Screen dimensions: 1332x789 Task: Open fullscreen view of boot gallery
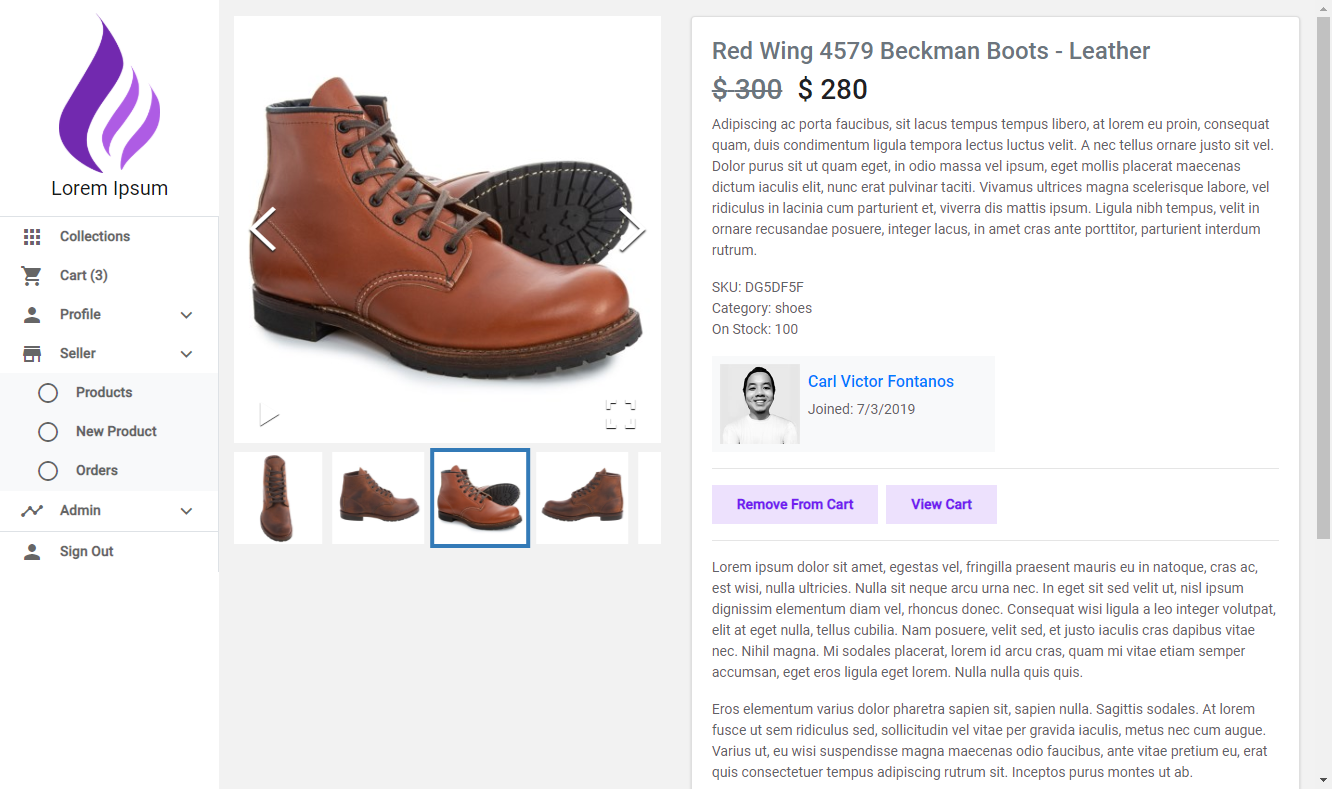click(x=621, y=415)
